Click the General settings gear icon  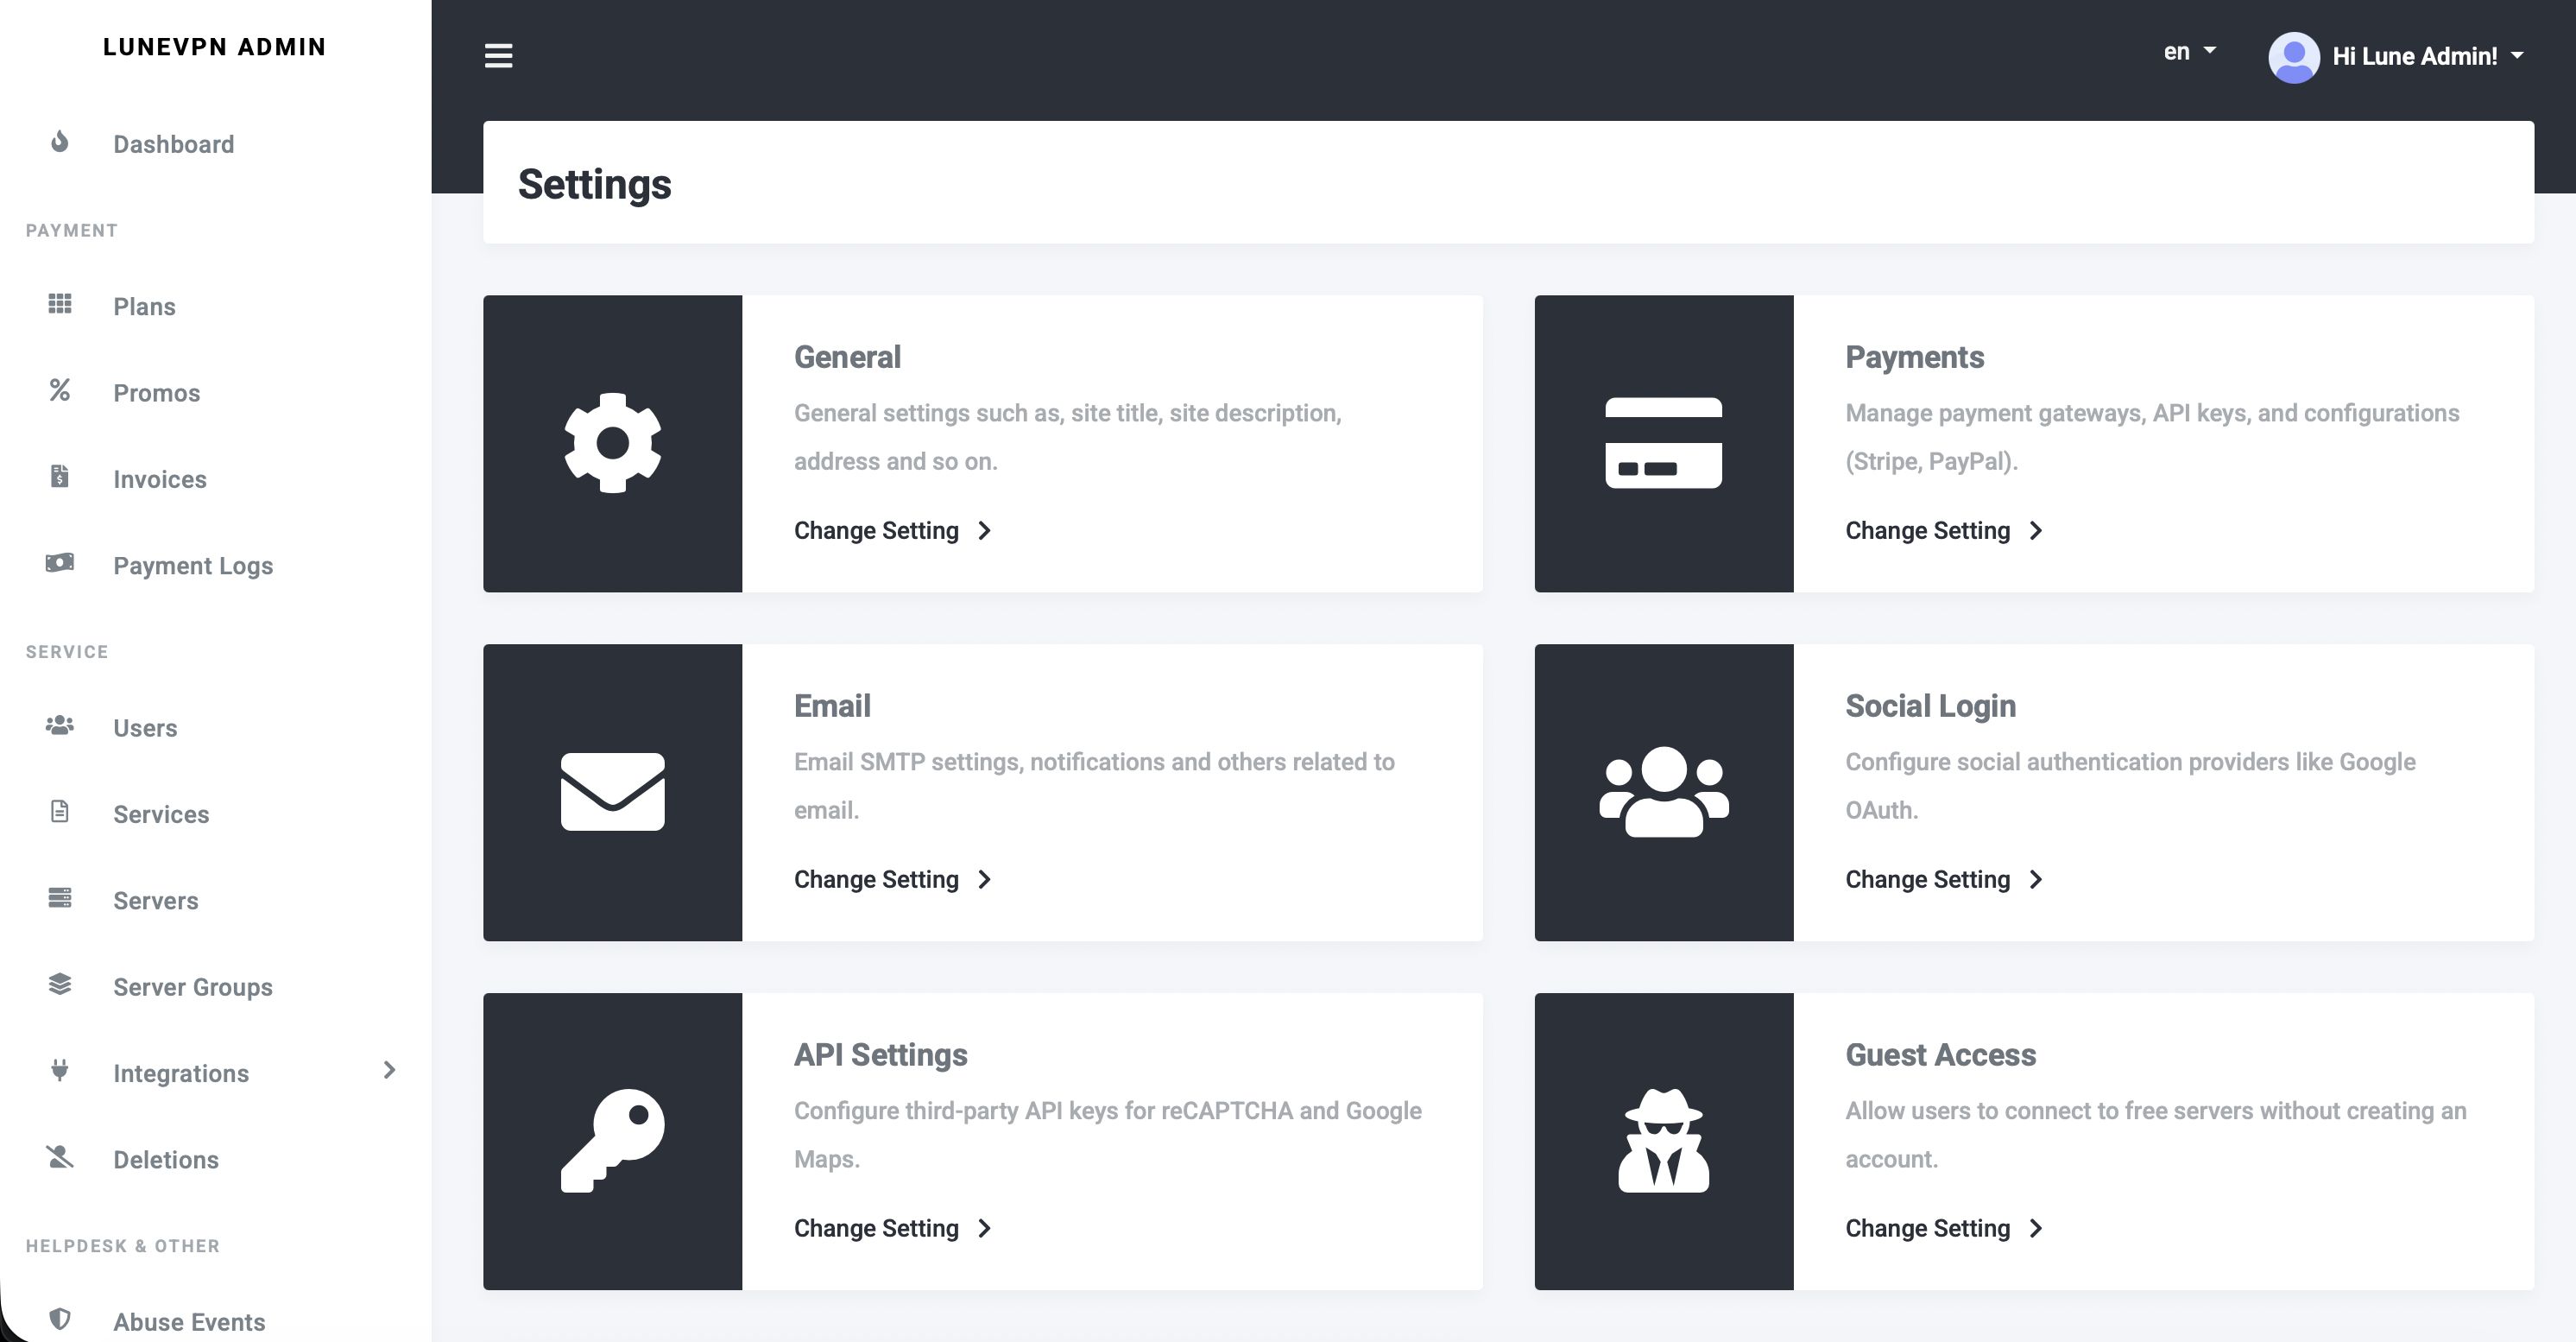[x=612, y=443]
